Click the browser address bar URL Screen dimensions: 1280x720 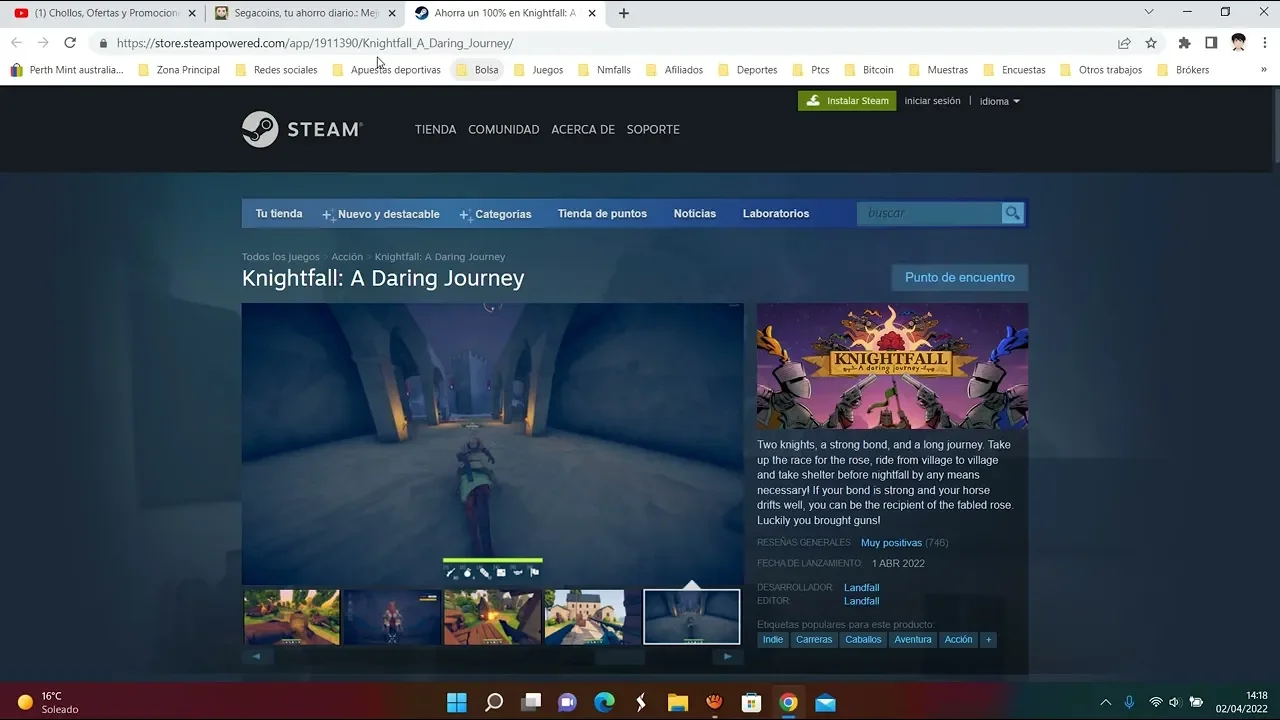coord(315,43)
